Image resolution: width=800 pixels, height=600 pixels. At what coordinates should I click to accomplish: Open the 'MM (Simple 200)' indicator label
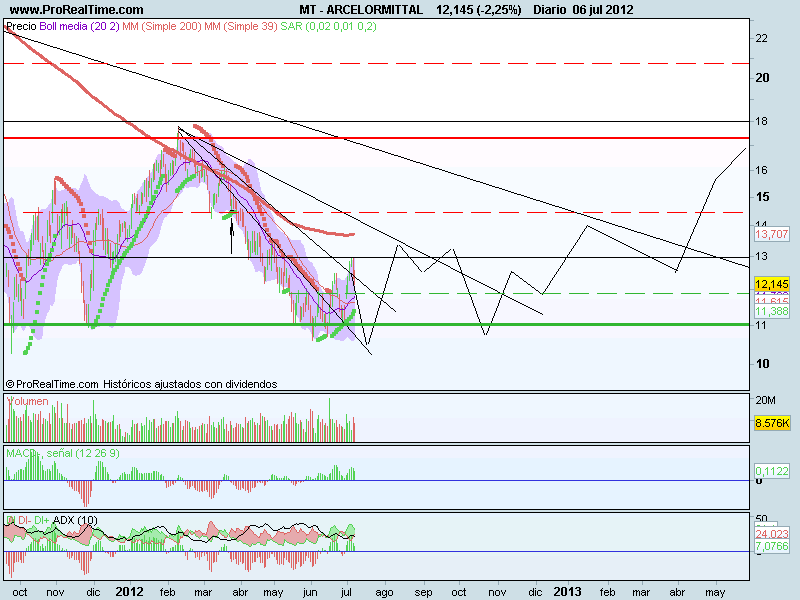[162, 26]
